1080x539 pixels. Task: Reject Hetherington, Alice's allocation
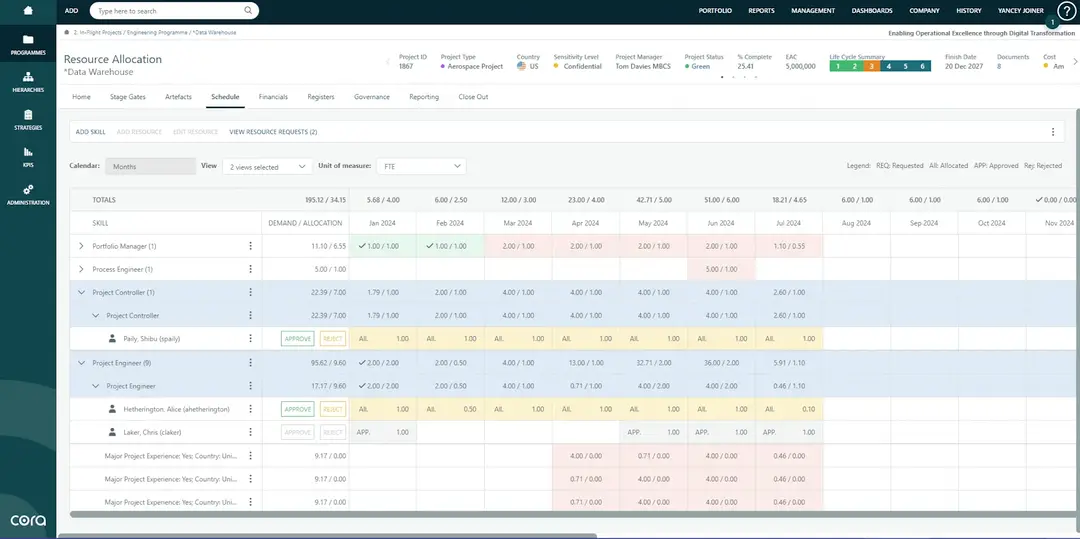[333, 409]
